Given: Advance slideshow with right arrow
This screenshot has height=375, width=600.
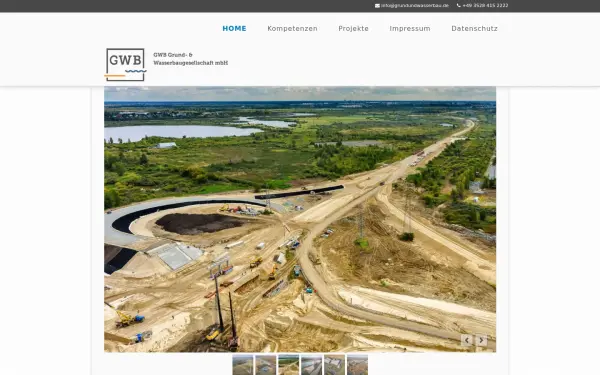Looking at the screenshot, I should 481,340.
